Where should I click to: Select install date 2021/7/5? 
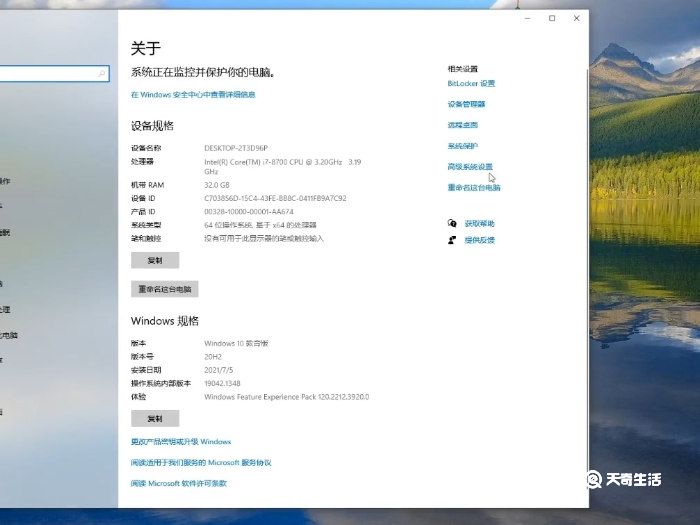[218, 370]
